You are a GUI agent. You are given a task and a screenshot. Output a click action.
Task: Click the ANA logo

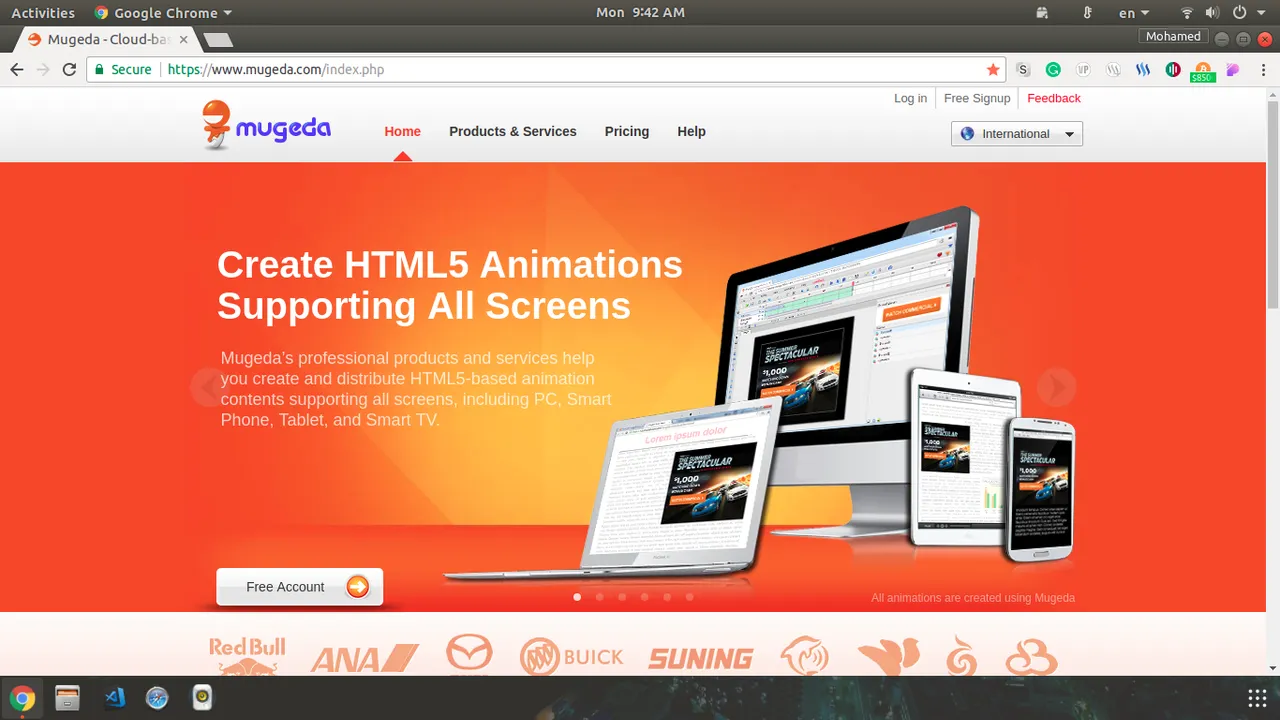click(364, 659)
